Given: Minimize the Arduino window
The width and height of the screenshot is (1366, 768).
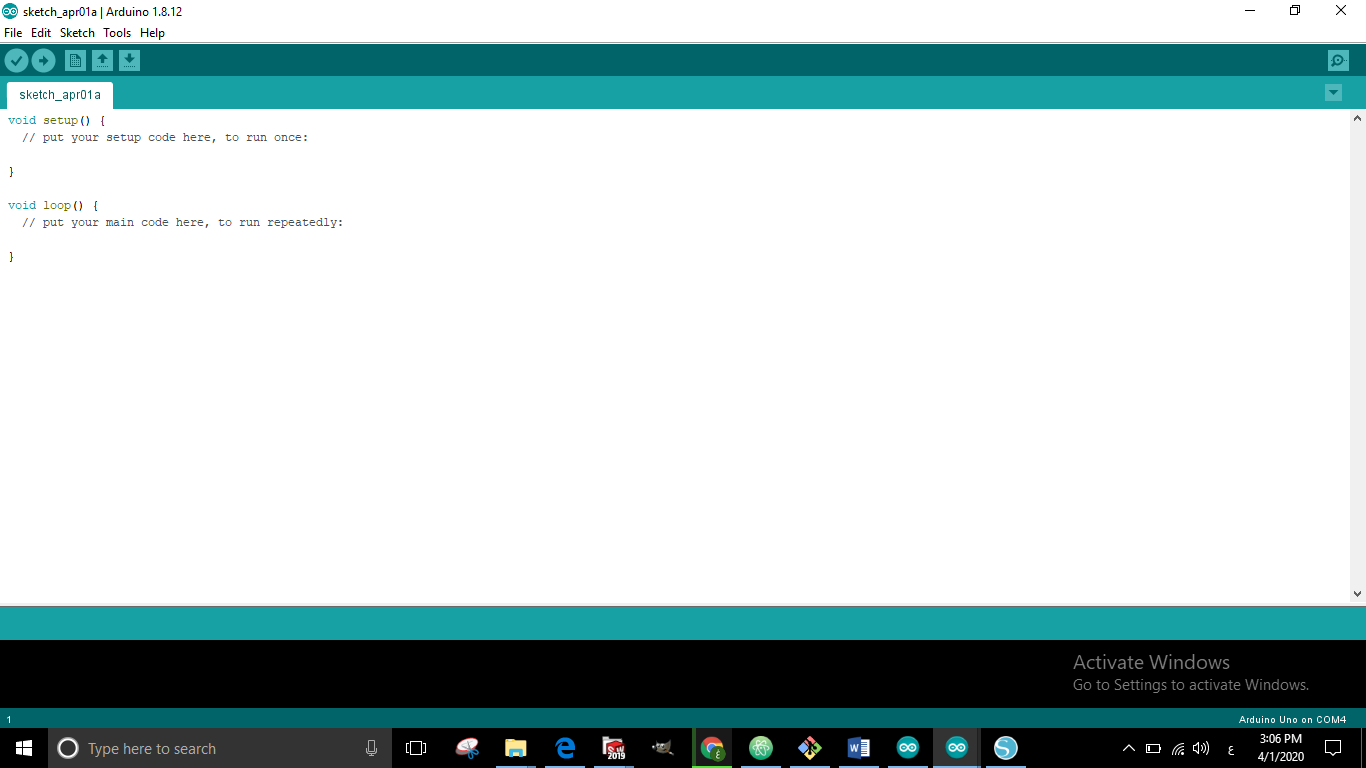Looking at the screenshot, I should click(x=1250, y=11).
